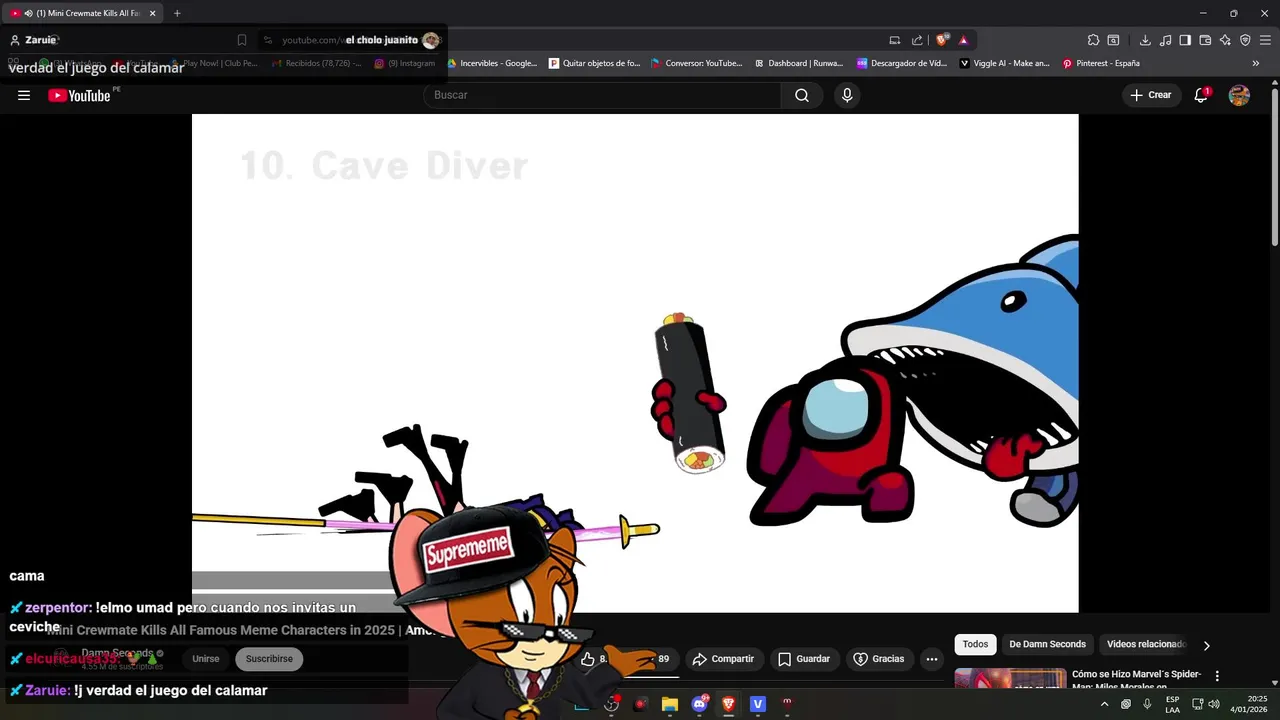Click the Suscribirse subscribe button
Screen dimensions: 1280x720
tap(269, 659)
